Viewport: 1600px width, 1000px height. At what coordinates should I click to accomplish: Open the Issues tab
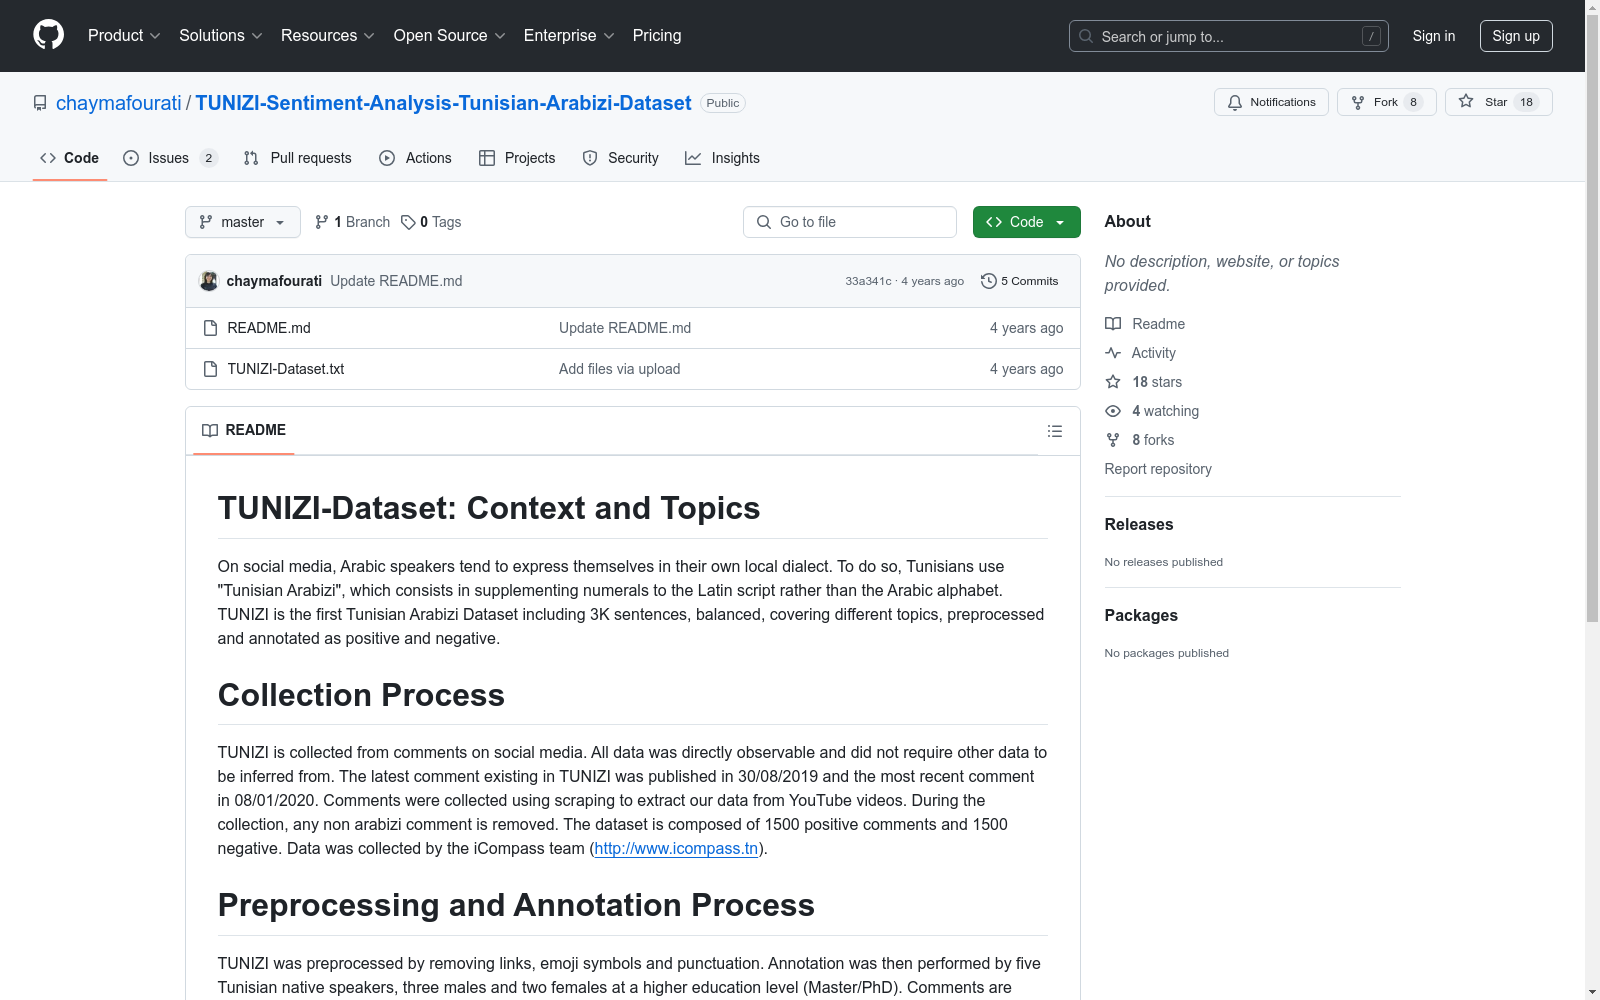tap(170, 158)
